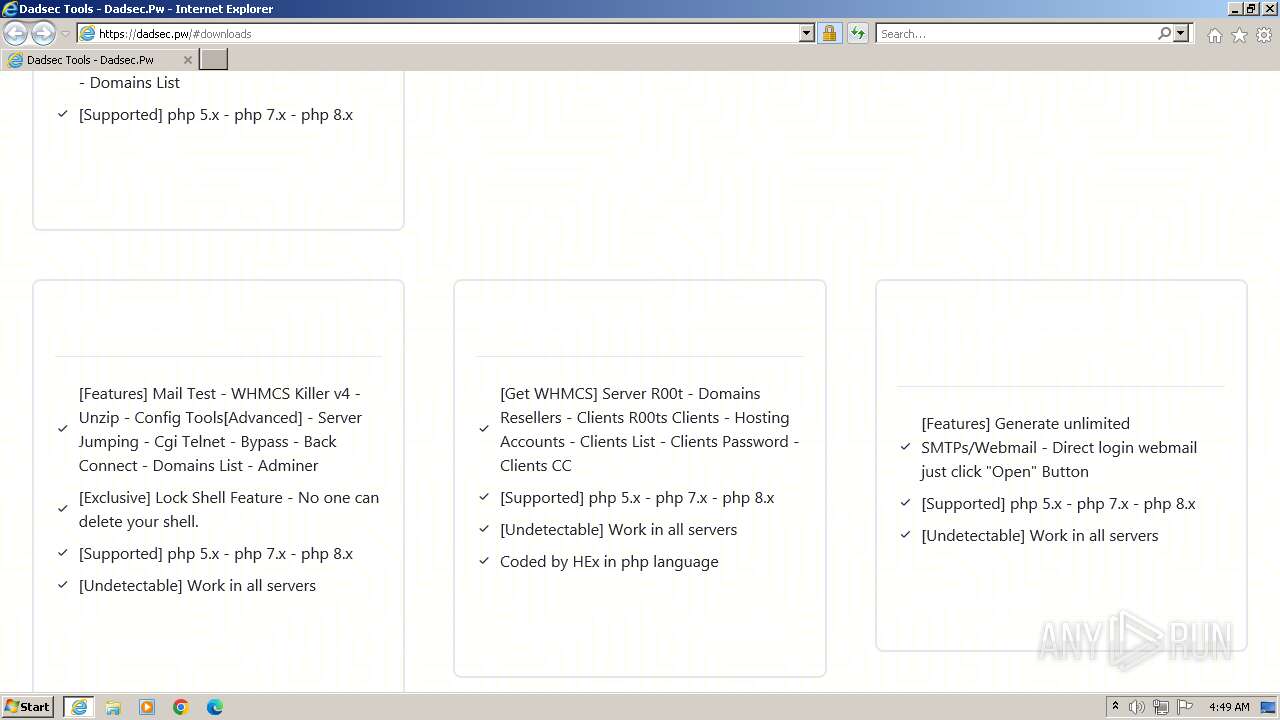Go back with the browser Back arrow

(15, 33)
